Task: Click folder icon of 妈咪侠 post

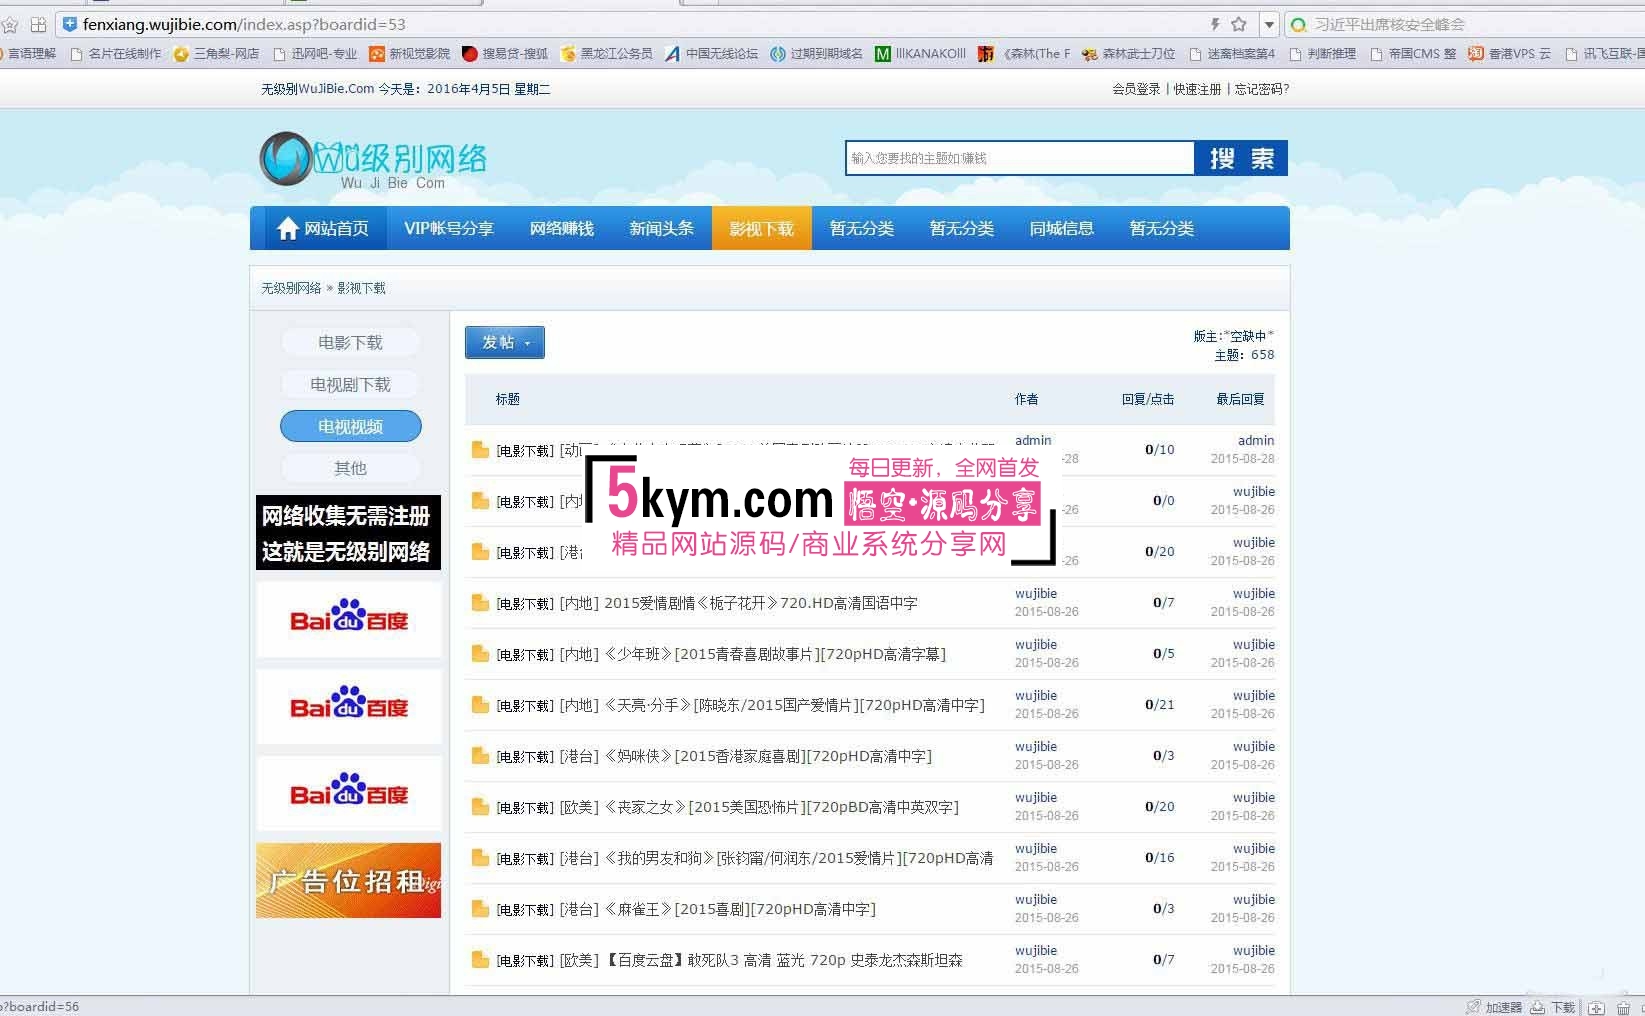Action: pos(480,756)
